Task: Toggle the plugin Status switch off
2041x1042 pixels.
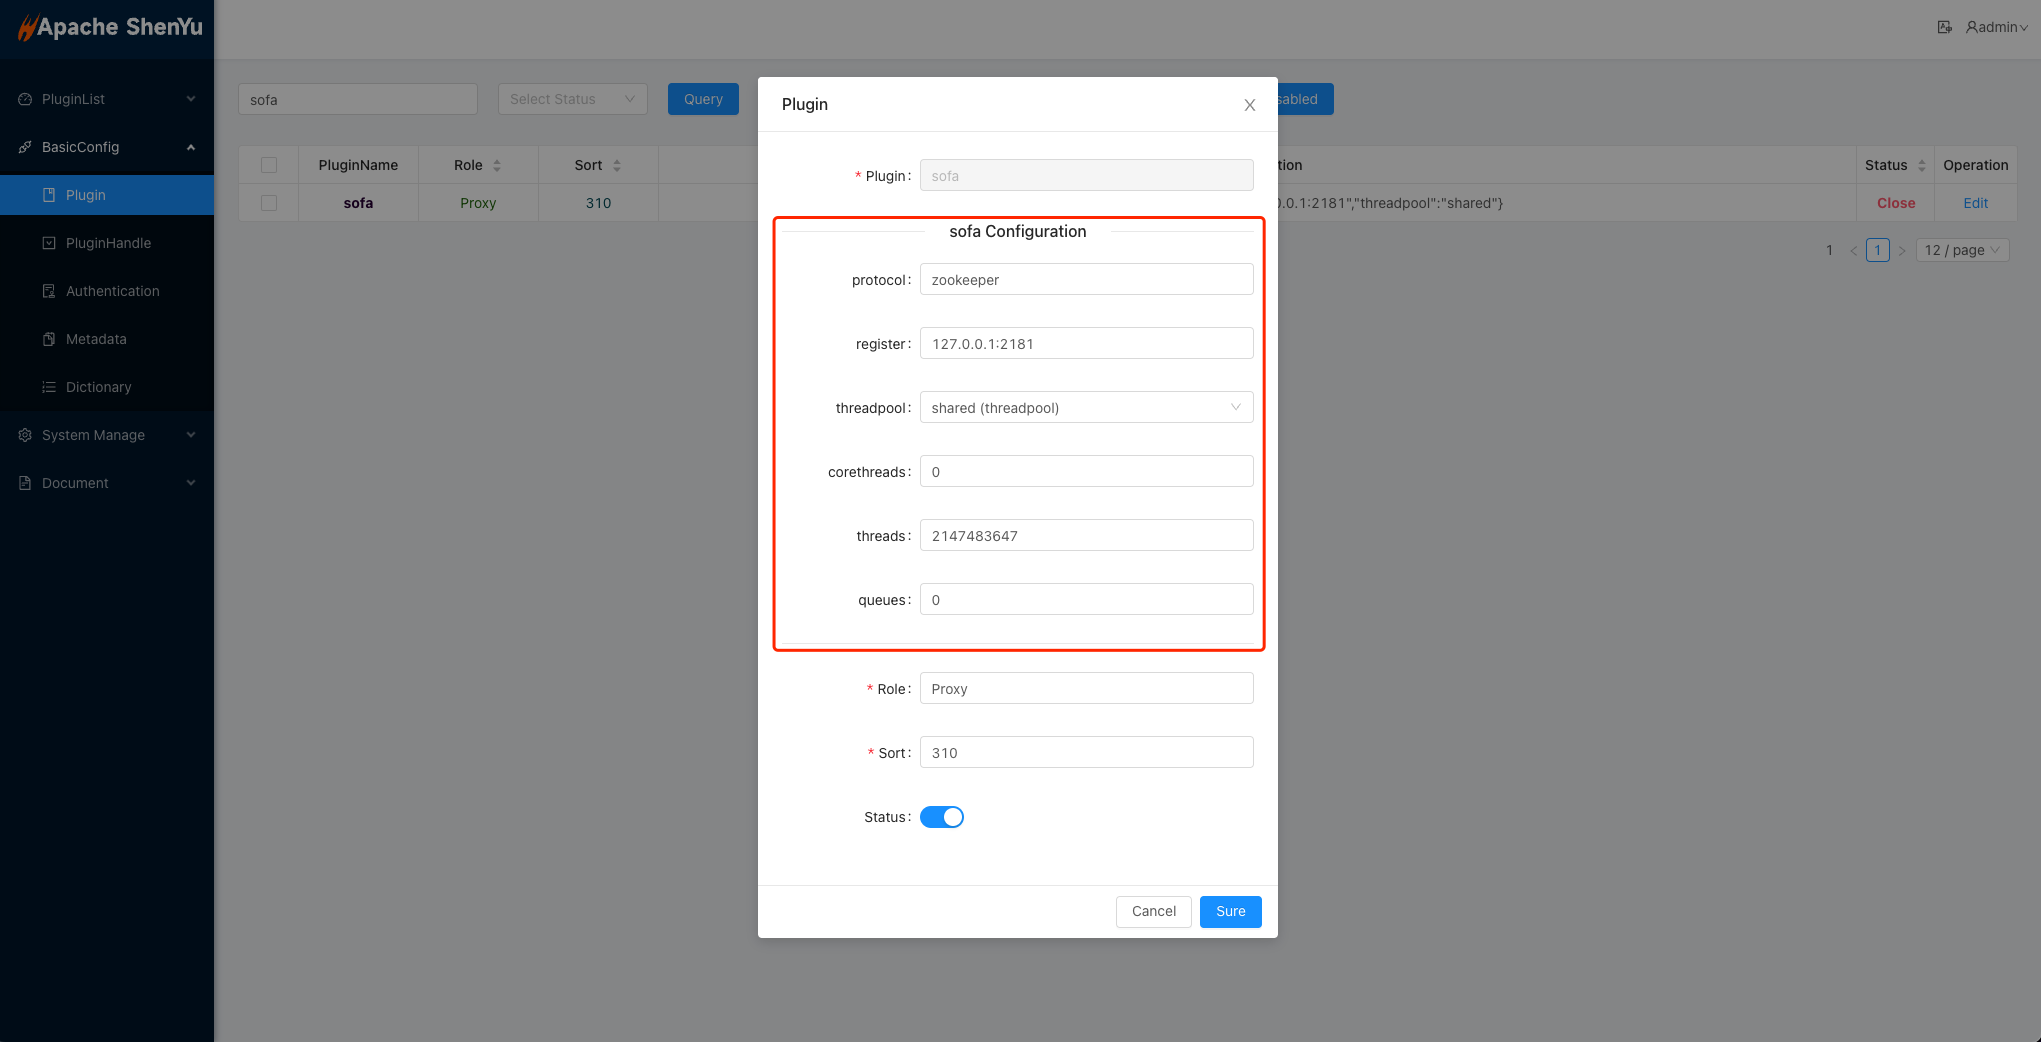Action: (x=941, y=817)
